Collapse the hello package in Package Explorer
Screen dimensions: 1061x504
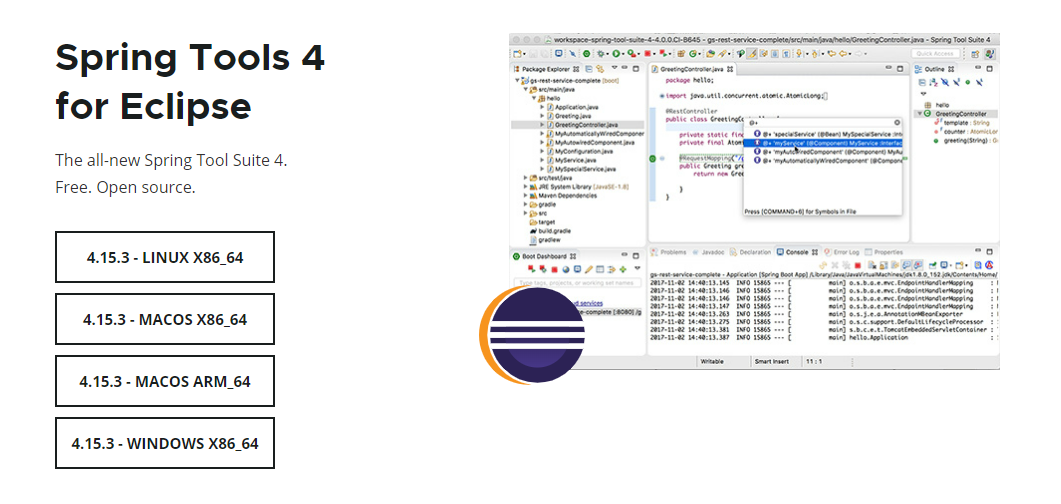point(534,97)
